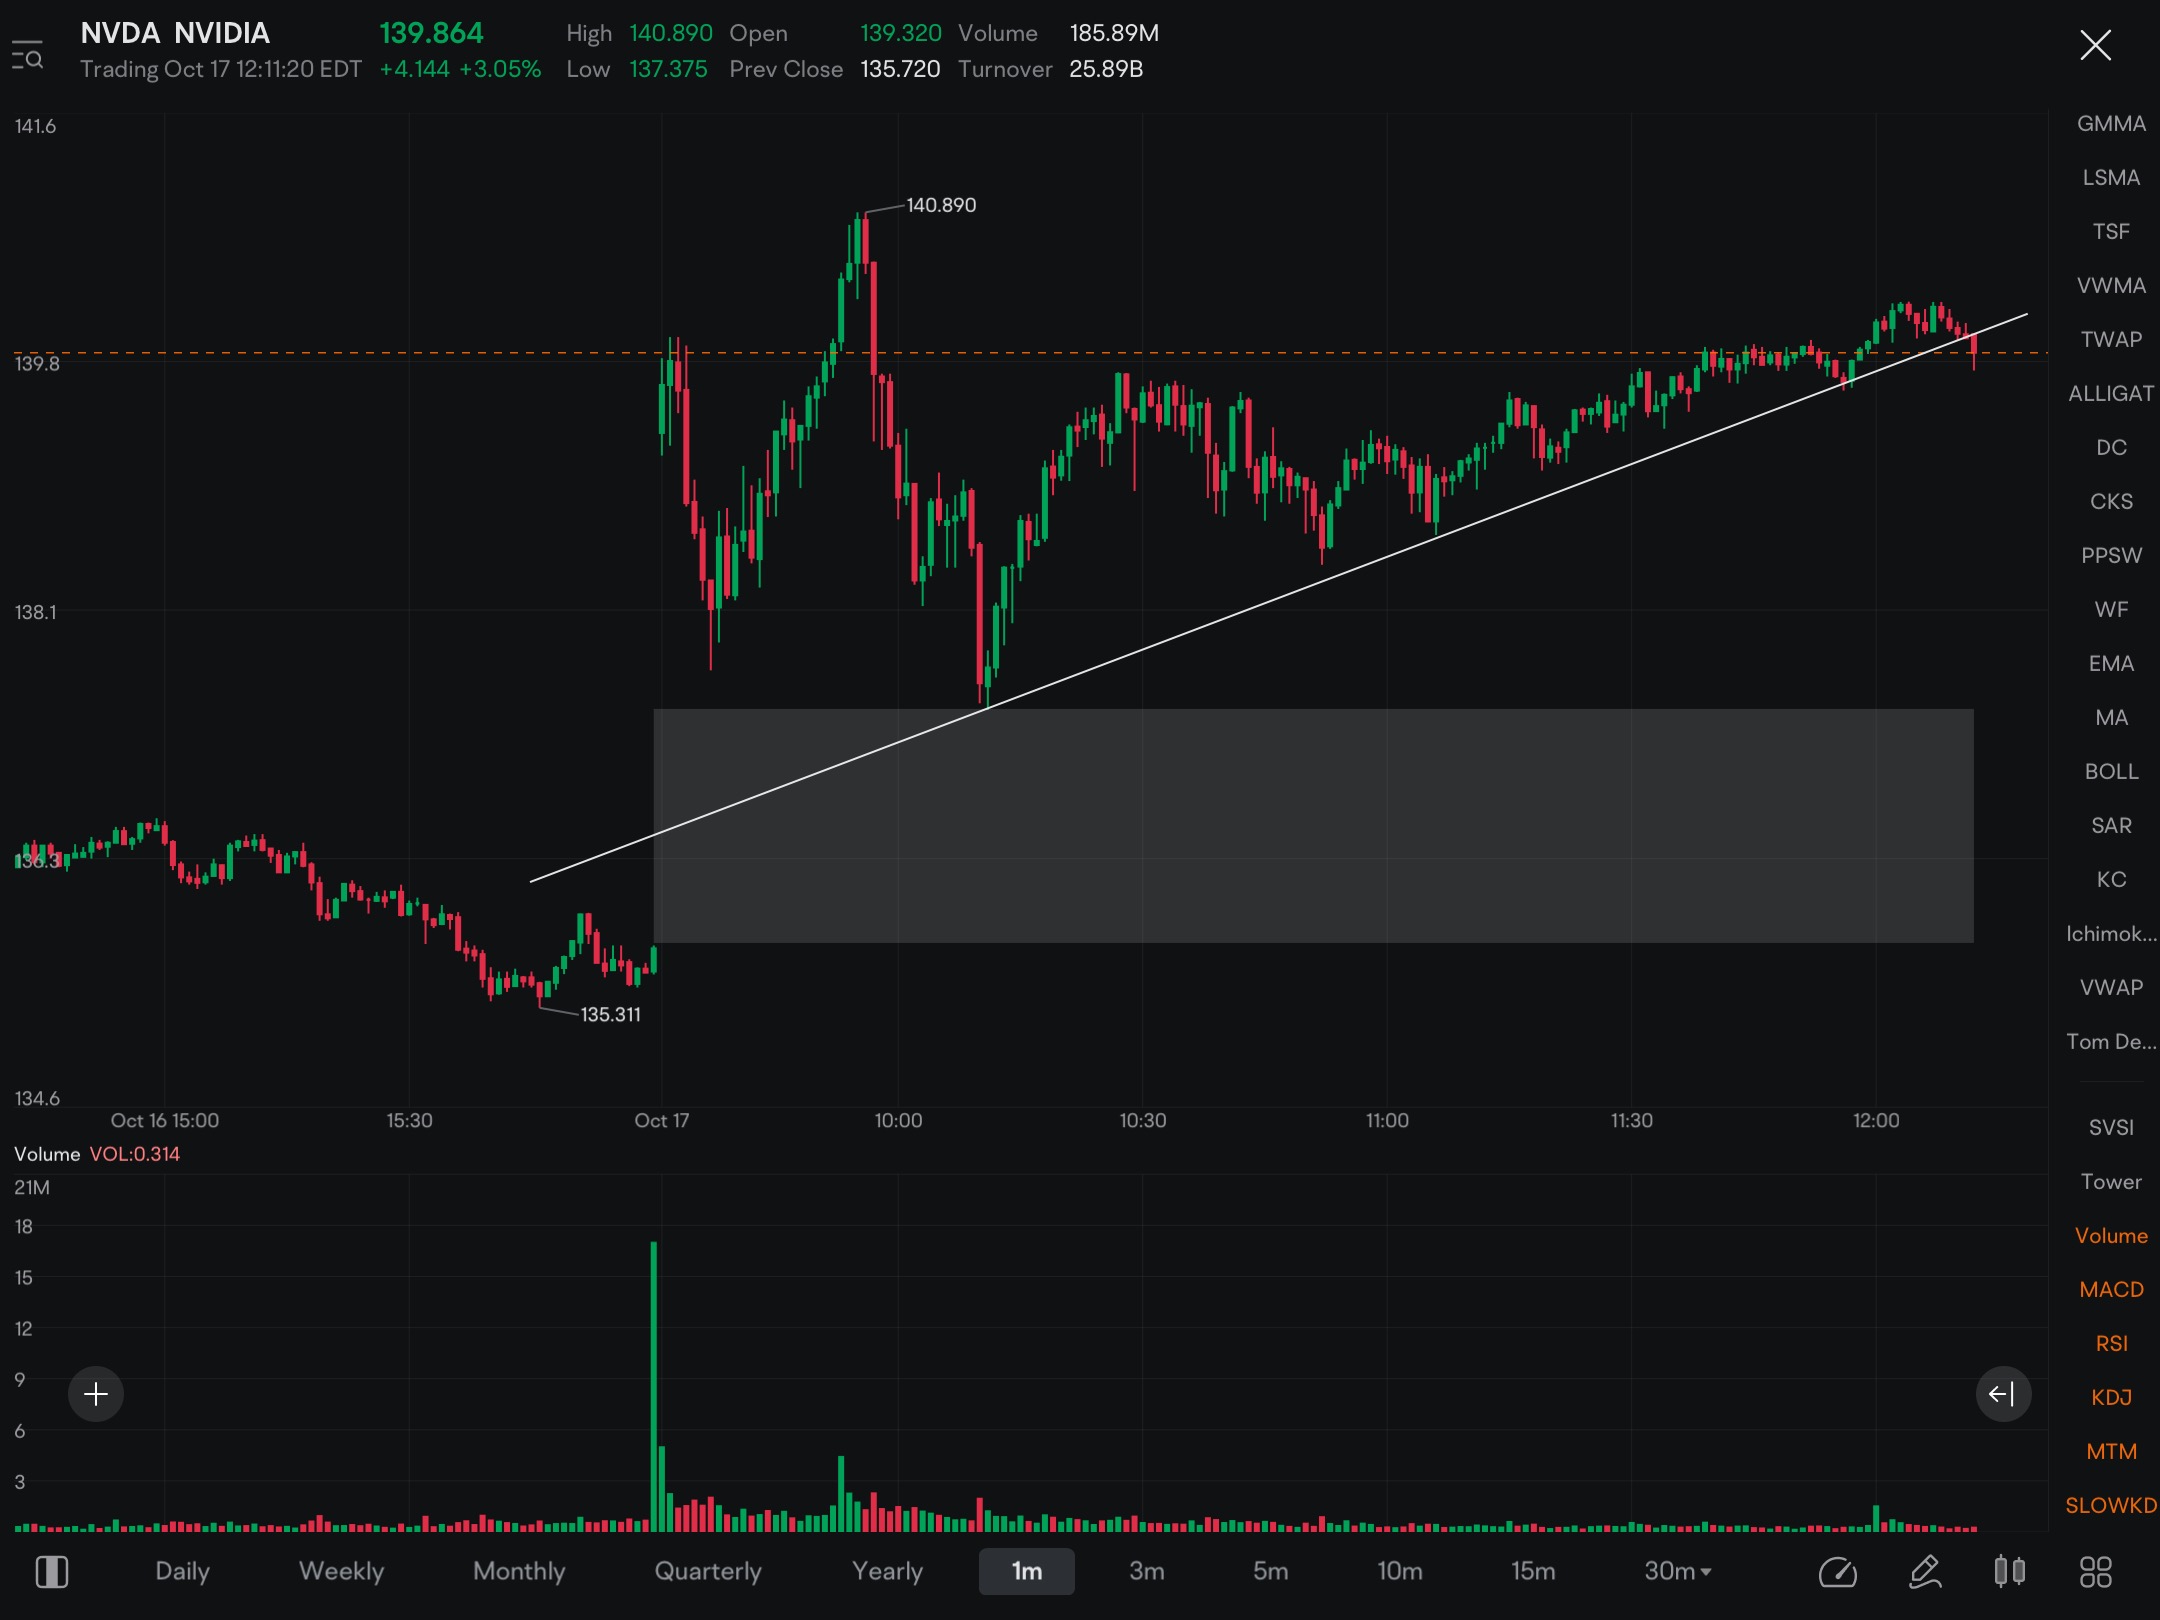2160x1620 pixels.
Task: Click the round plus button on volume pane
Action: 96,1394
